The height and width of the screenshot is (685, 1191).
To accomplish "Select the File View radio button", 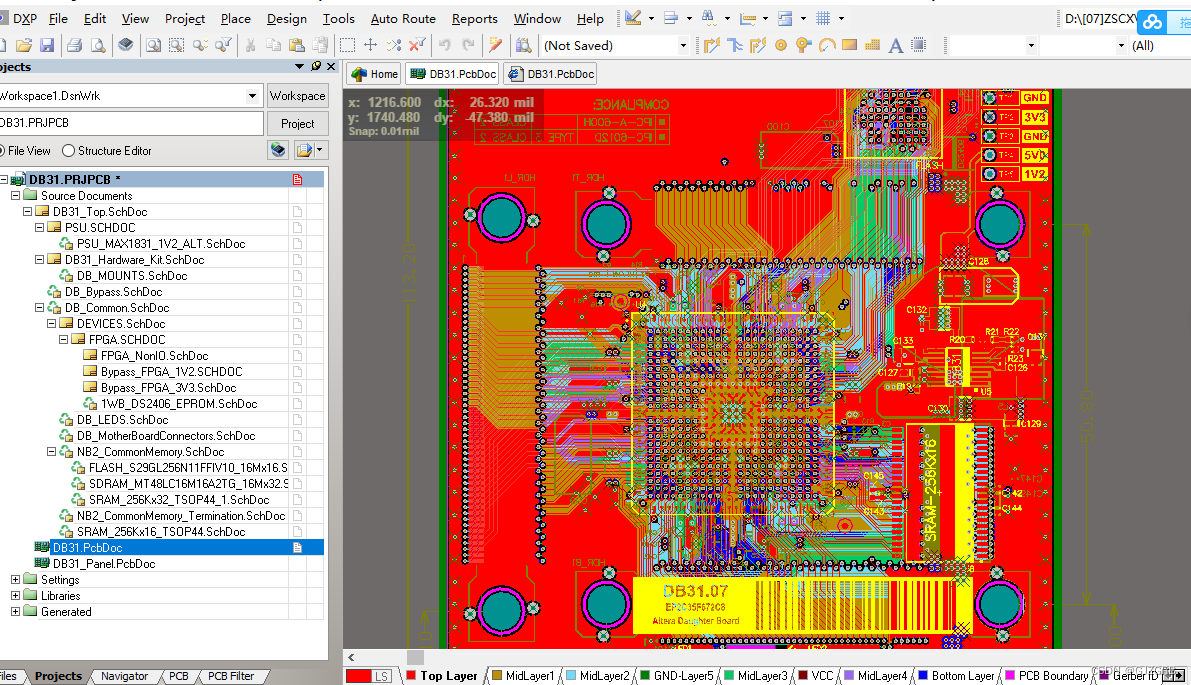I will [2, 150].
